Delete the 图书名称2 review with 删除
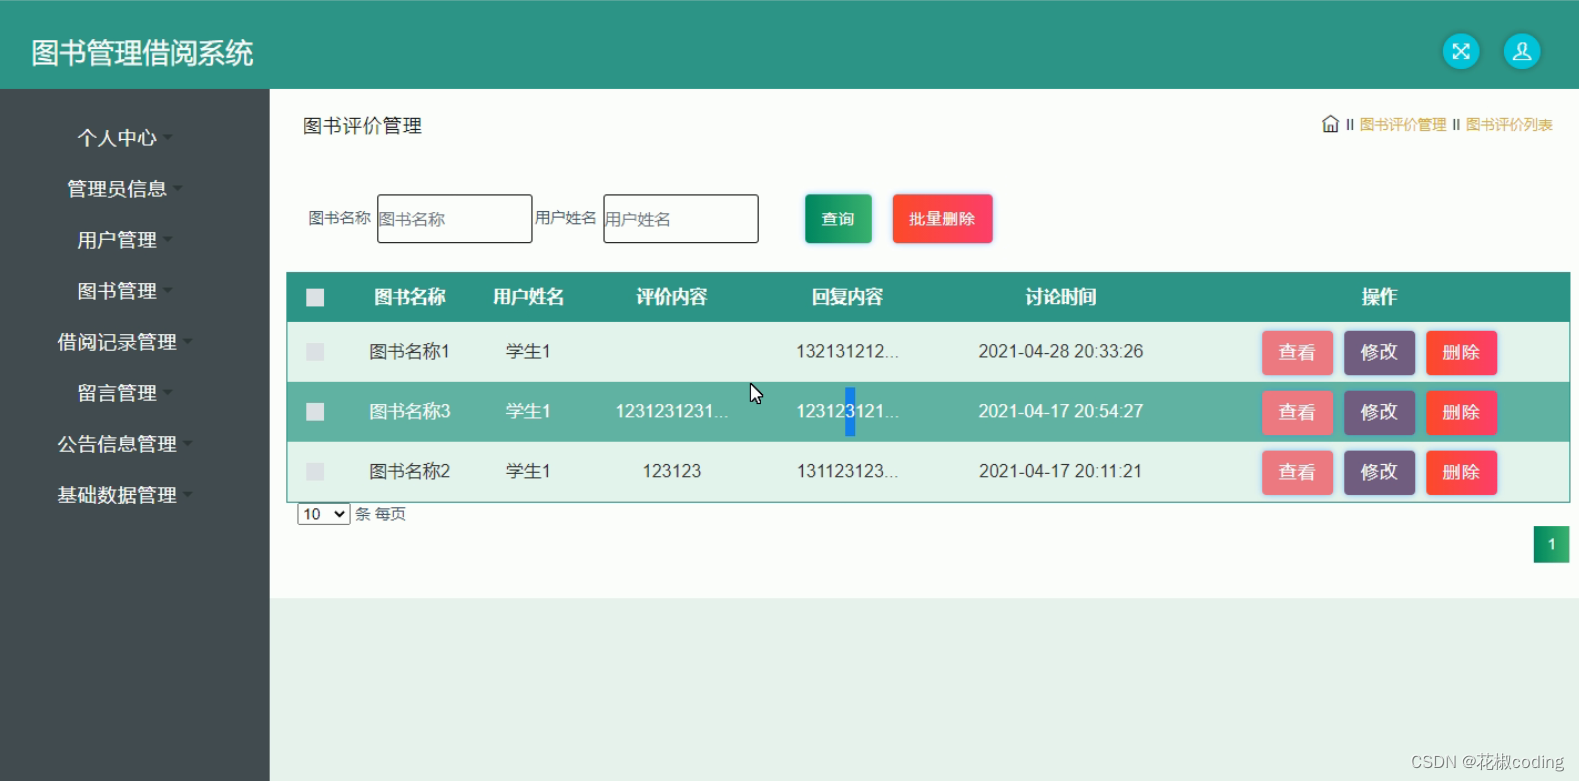Viewport: 1579px width, 781px height. pos(1461,473)
